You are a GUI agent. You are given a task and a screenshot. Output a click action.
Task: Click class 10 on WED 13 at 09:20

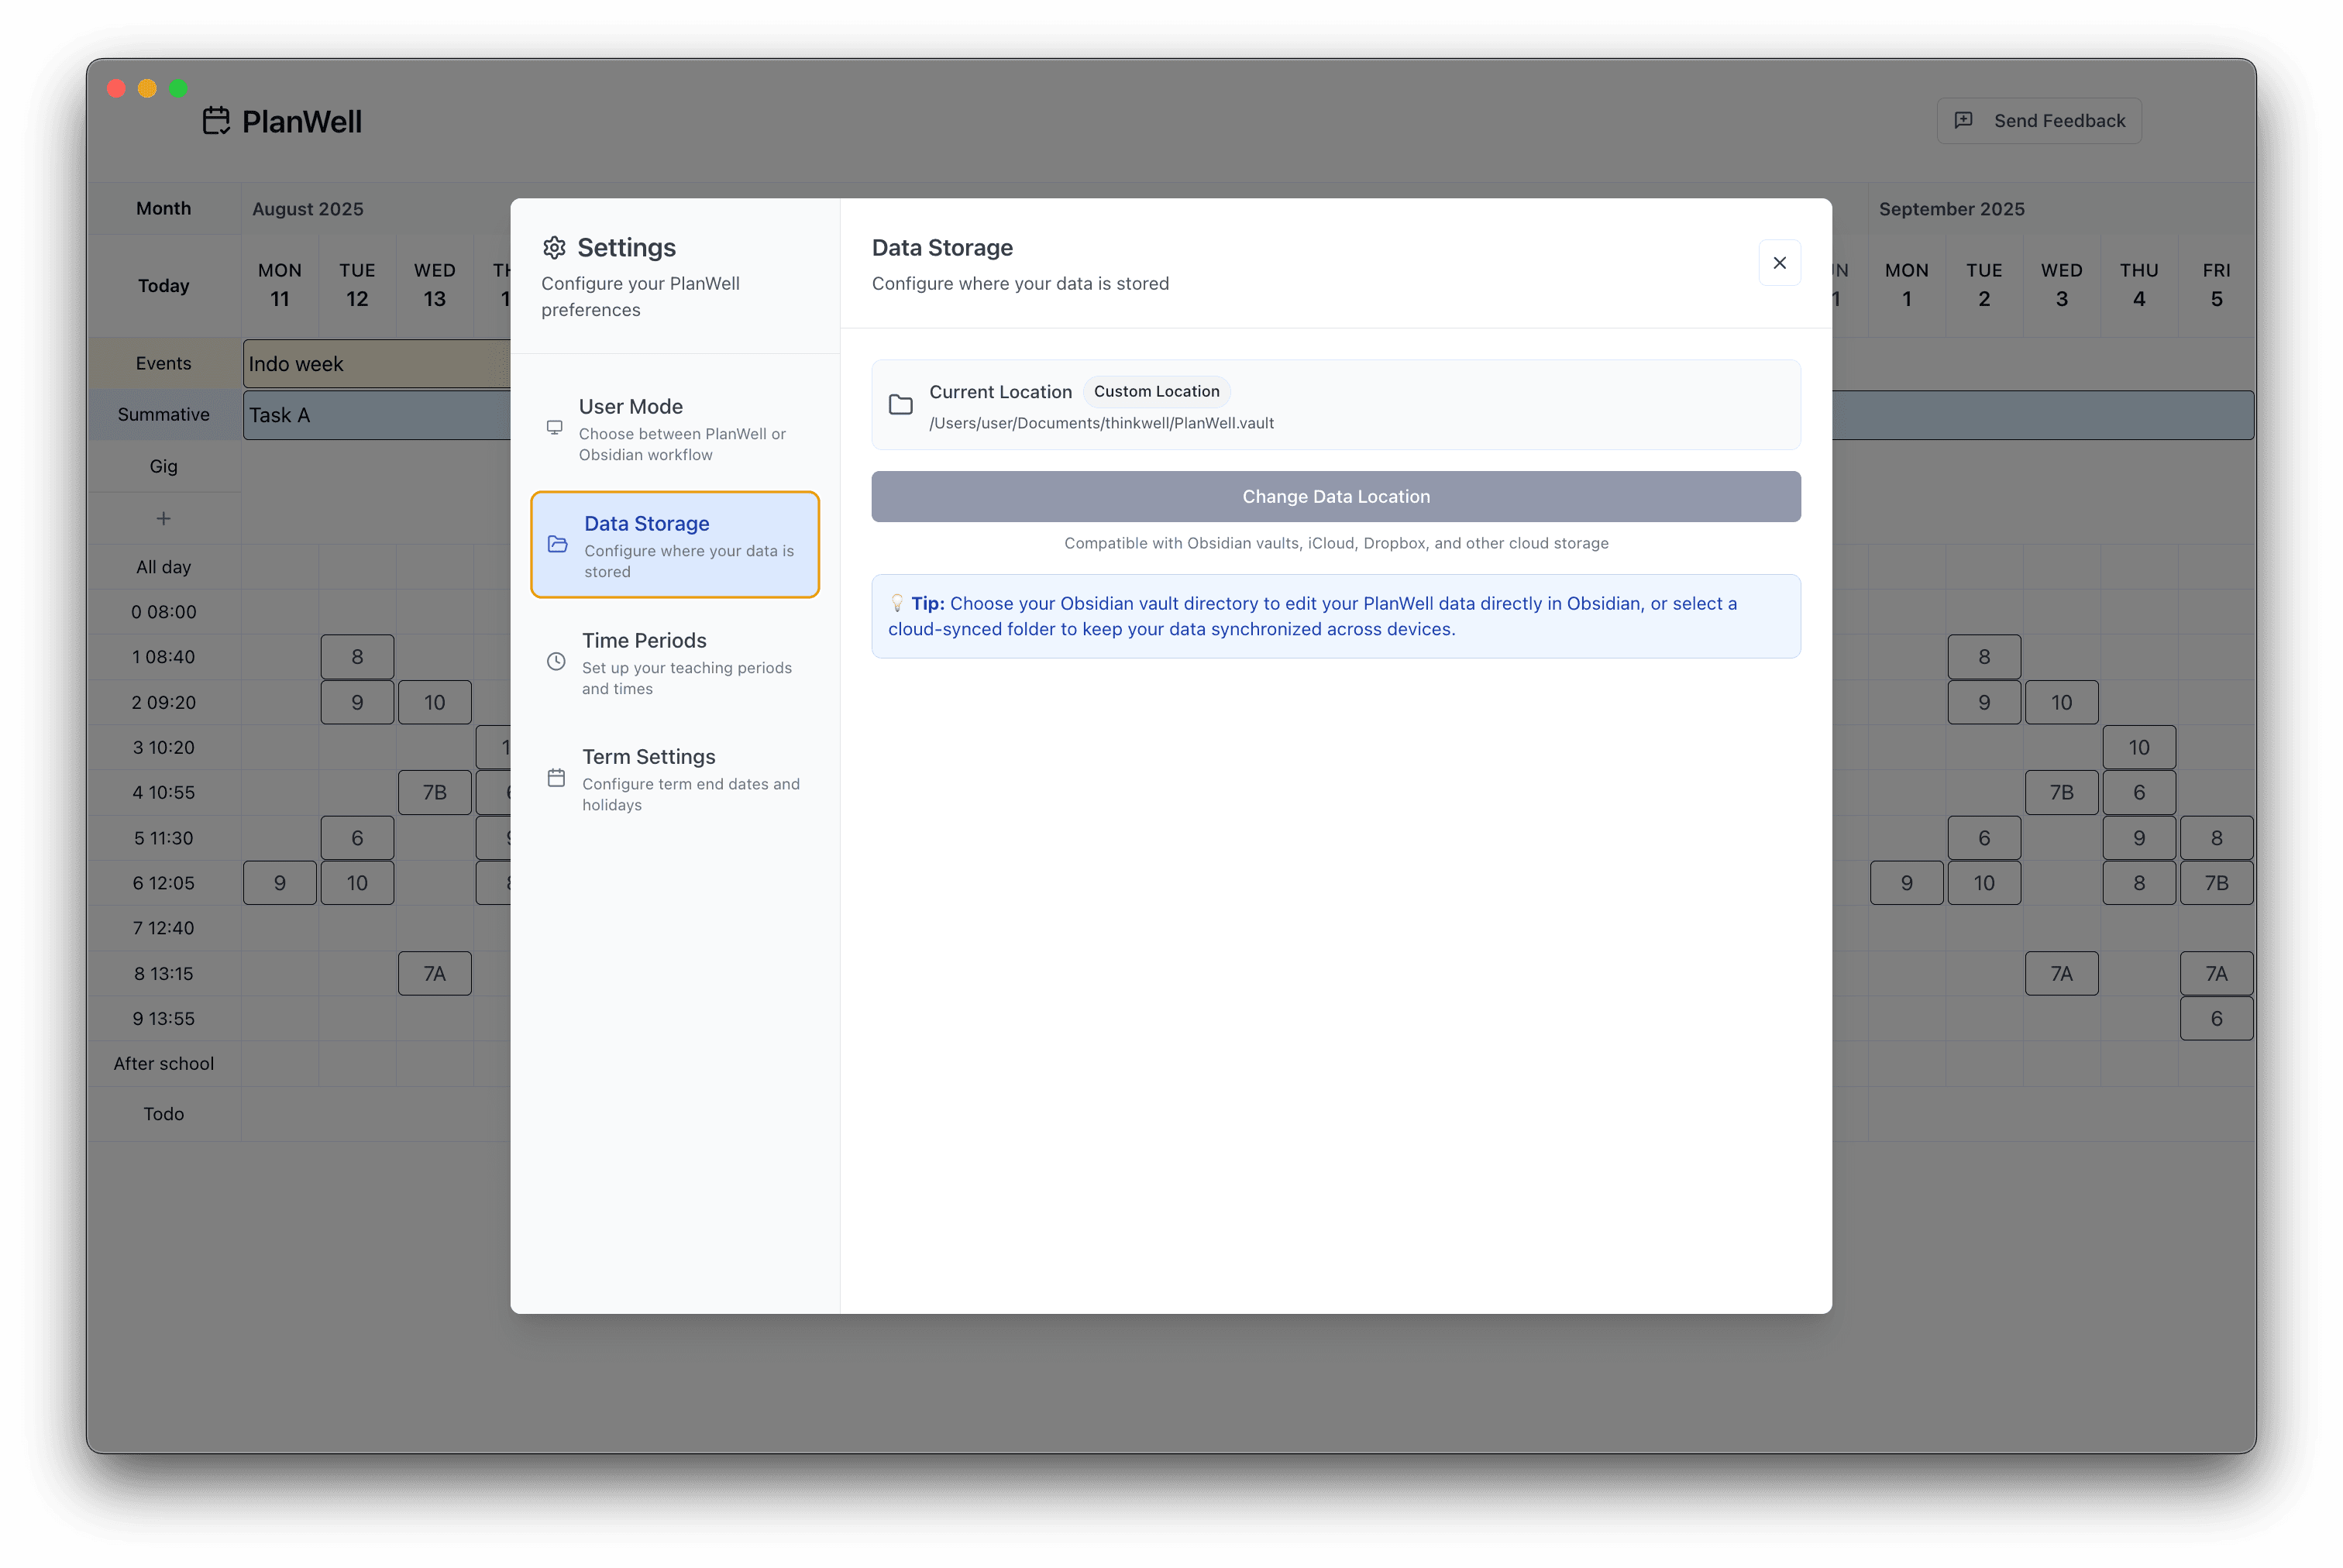(x=434, y=702)
